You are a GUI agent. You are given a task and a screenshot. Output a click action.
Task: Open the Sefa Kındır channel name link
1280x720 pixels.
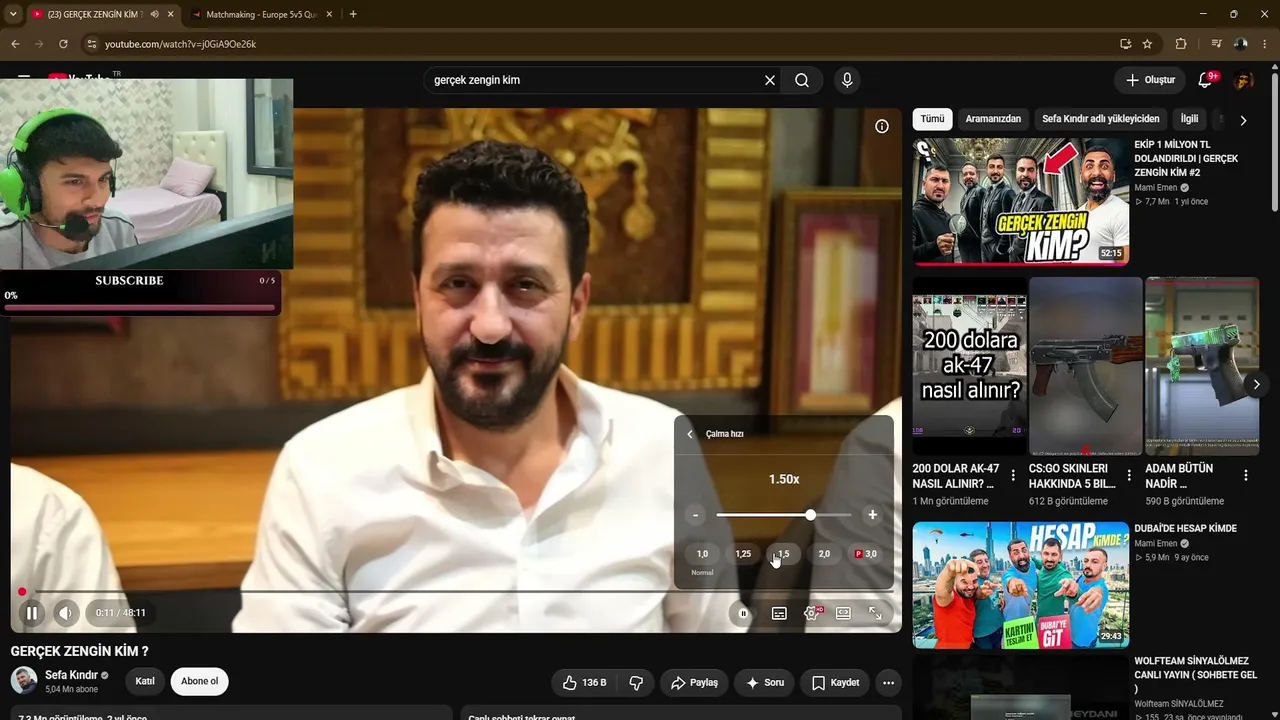[x=71, y=676]
